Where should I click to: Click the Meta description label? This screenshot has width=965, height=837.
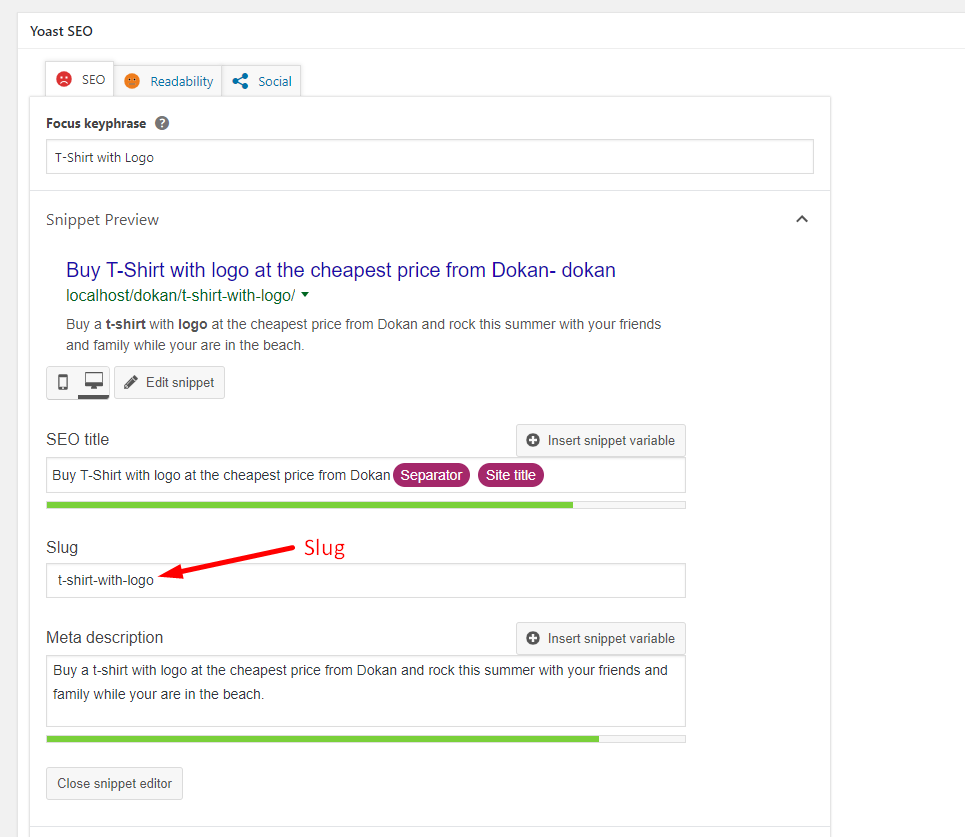pos(105,638)
